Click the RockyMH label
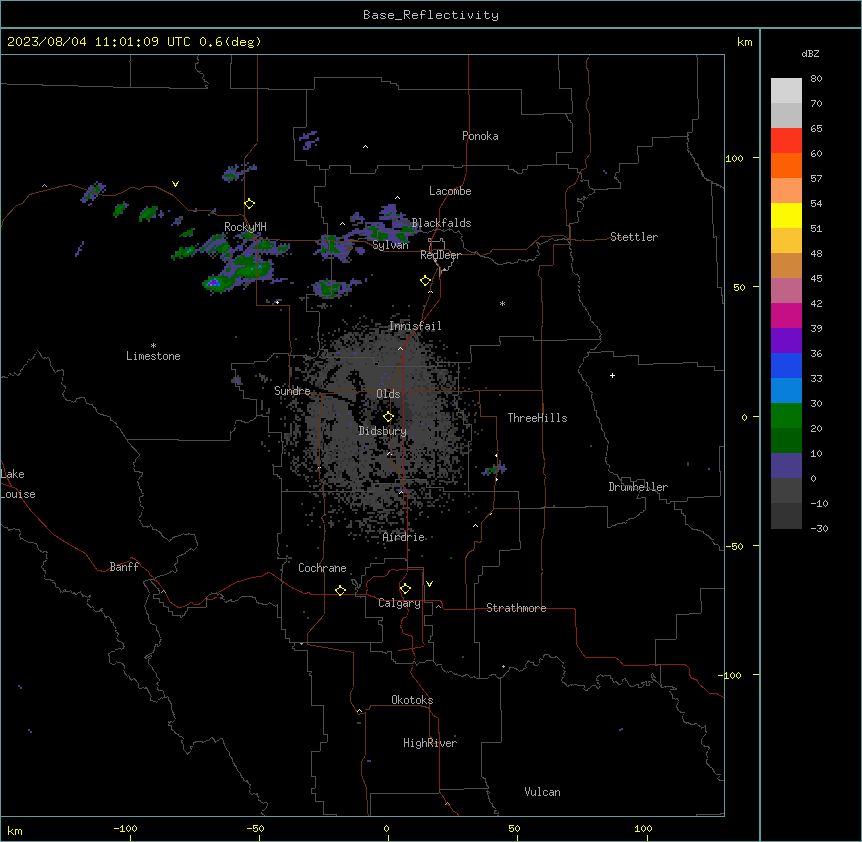The width and height of the screenshot is (862, 842). coord(245,227)
